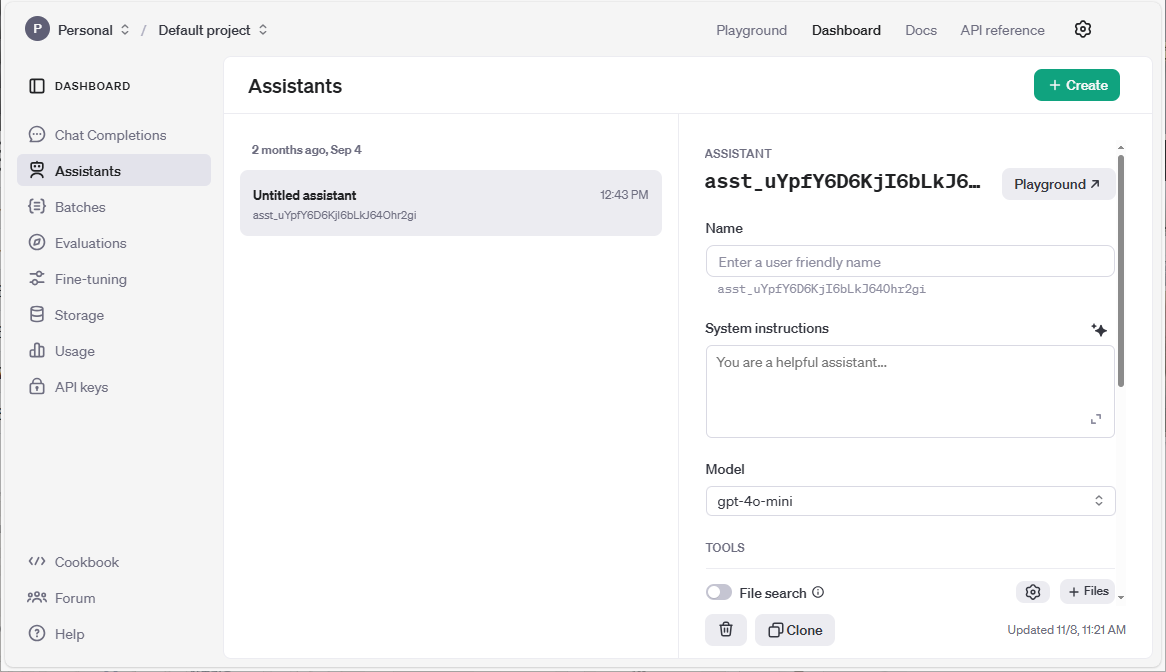Viewport: 1166px width, 672px height.
Task: Open the settings gear in top navigation
Action: point(1083,30)
